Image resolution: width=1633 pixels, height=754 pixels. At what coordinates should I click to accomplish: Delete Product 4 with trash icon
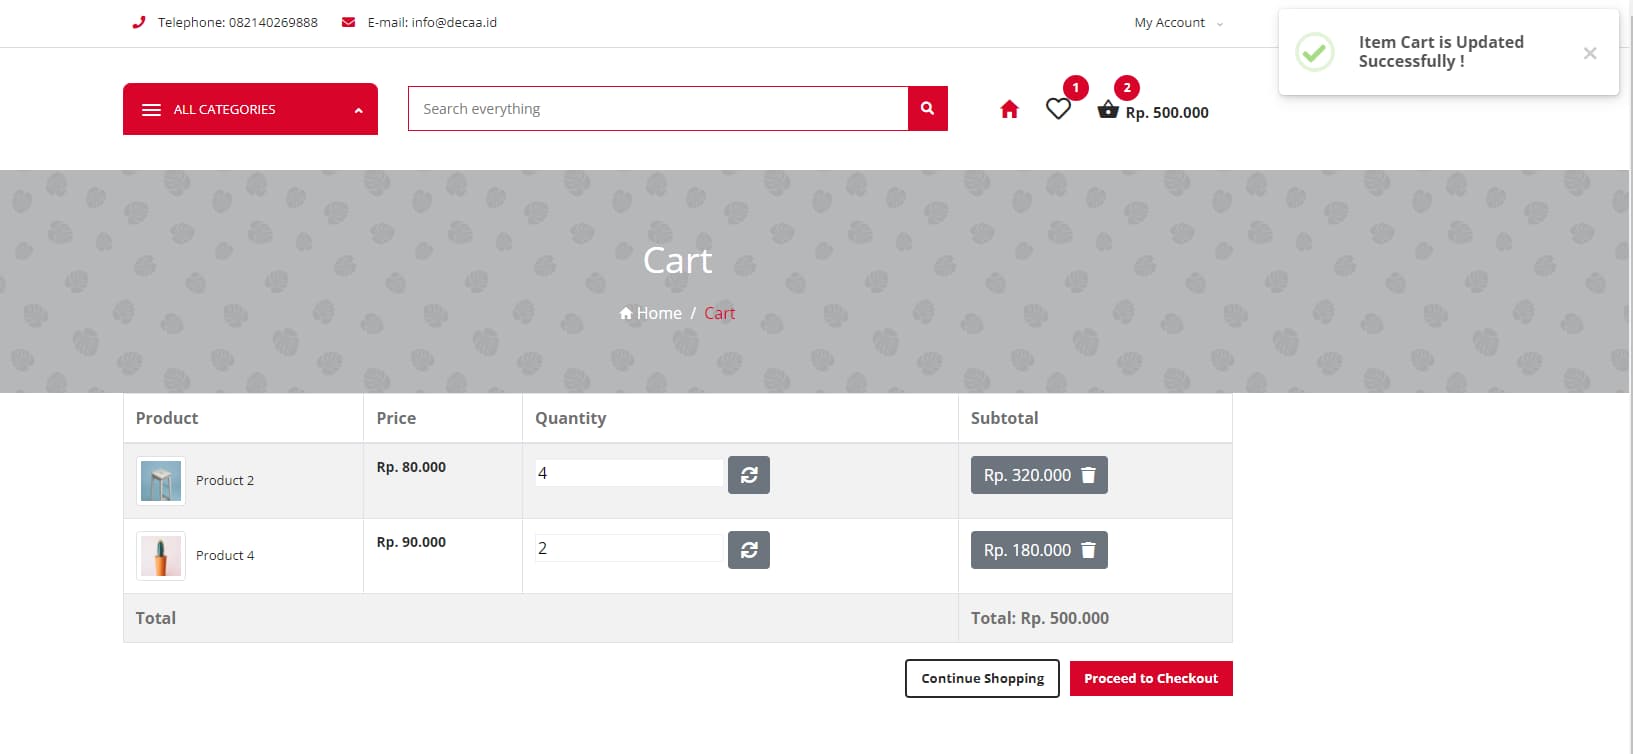[1088, 550]
